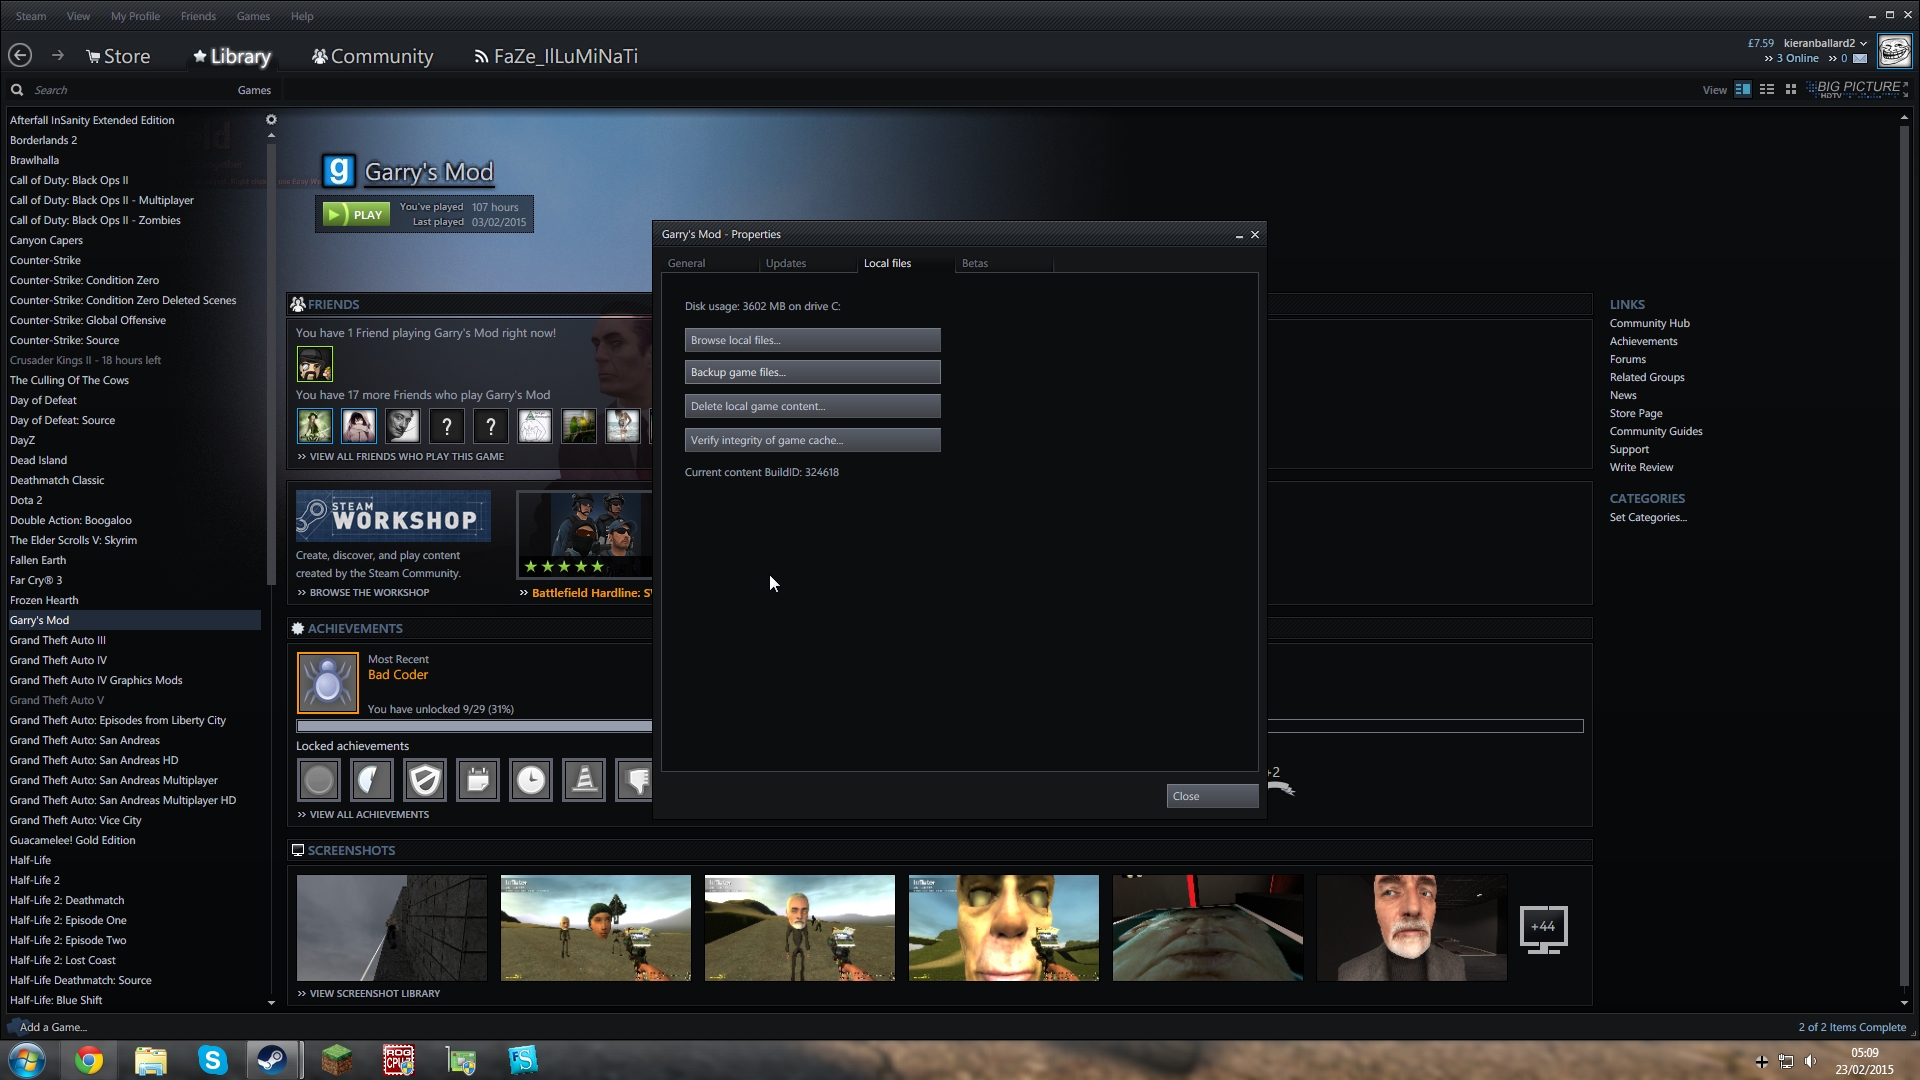Click the Garry's Mod game logo icon

pyautogui.click(x=339, y=171)
